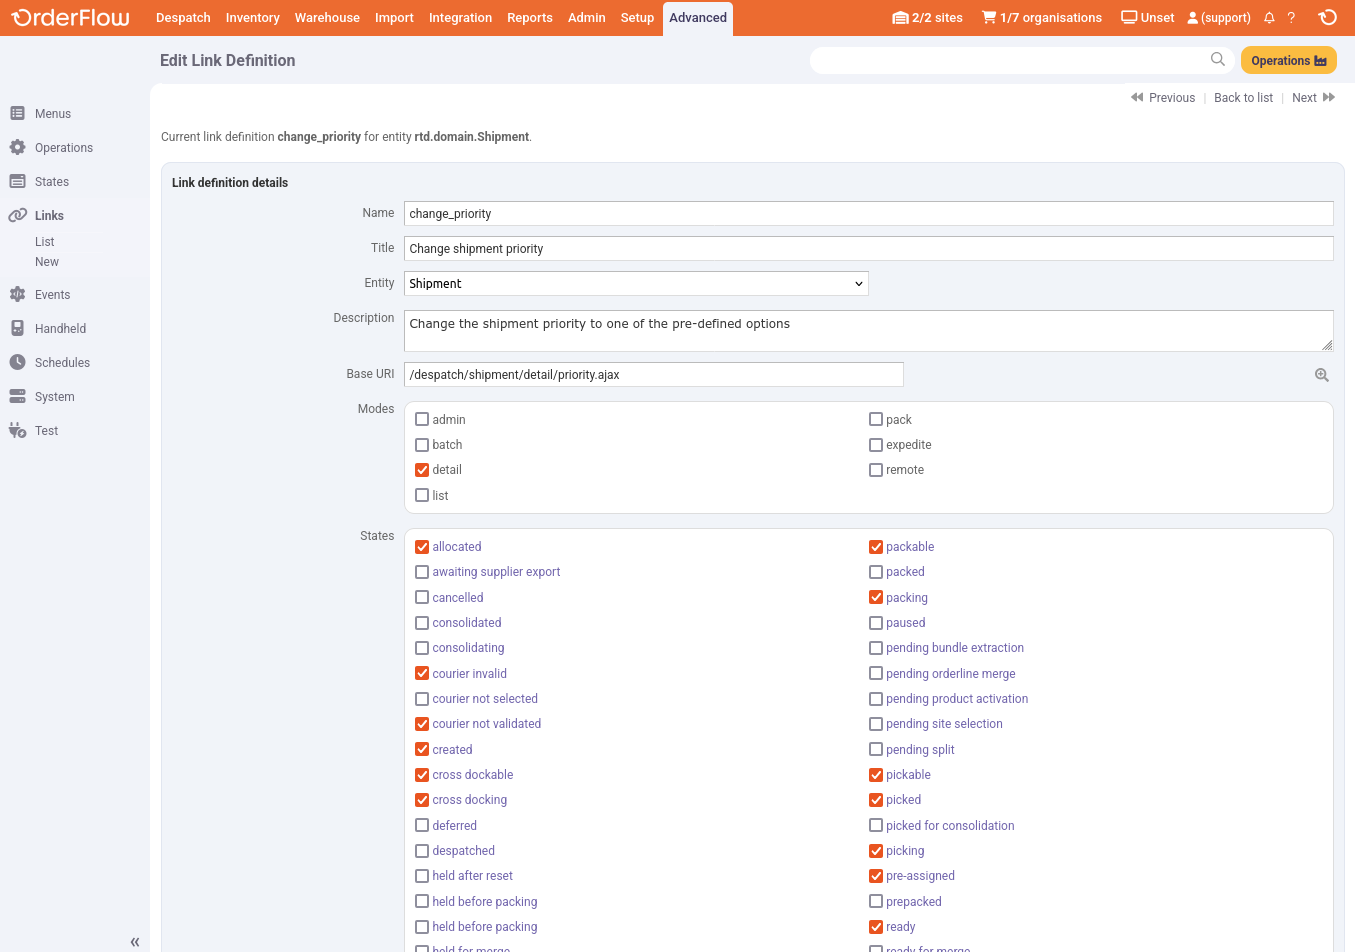This screenshot has width=1355, height=952.
Task: Enable the admin mode checkbox
Action: point(422,420)
